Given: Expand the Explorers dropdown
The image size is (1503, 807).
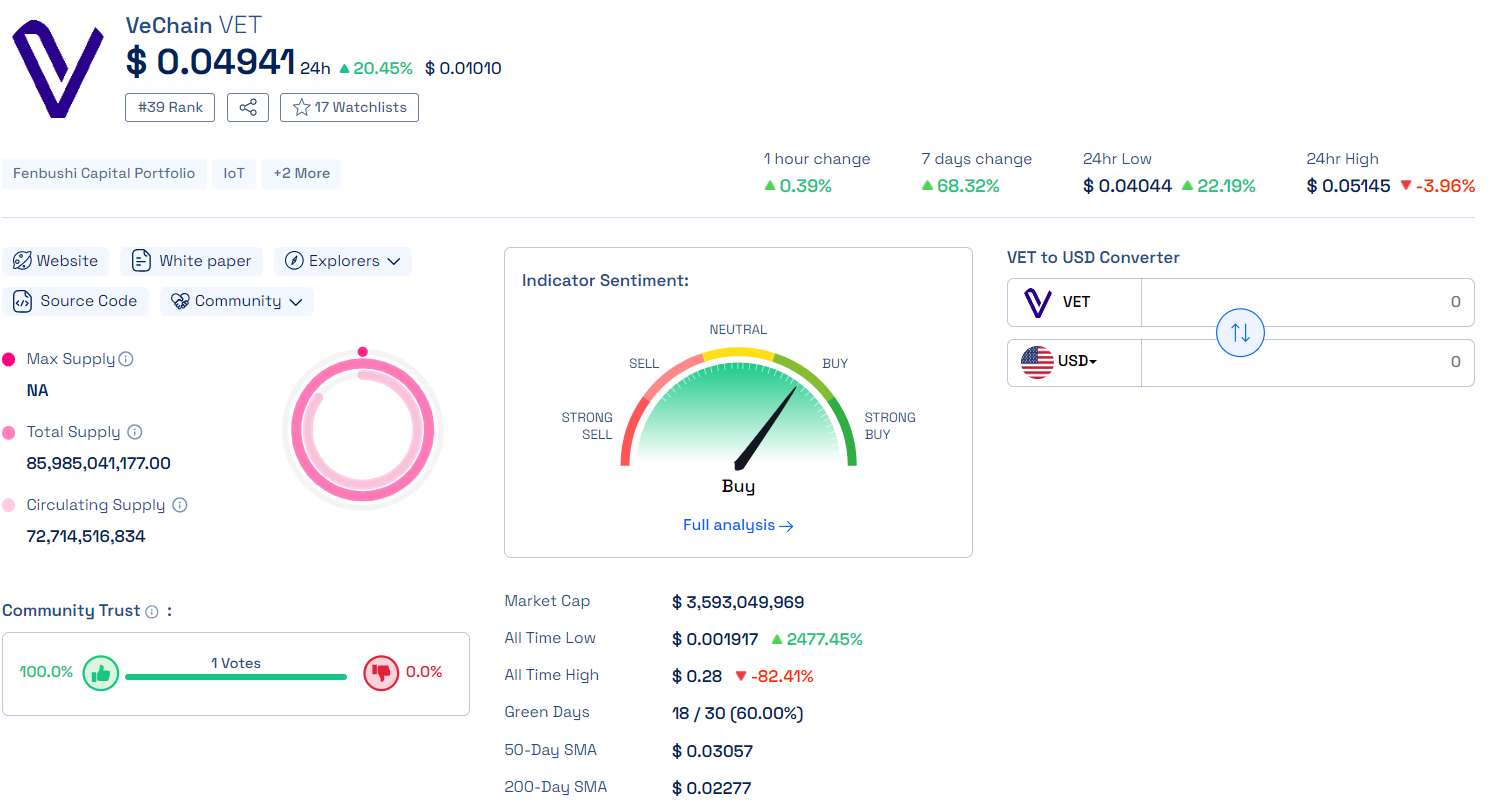Looking at the screenshot, I should [343, 261].
